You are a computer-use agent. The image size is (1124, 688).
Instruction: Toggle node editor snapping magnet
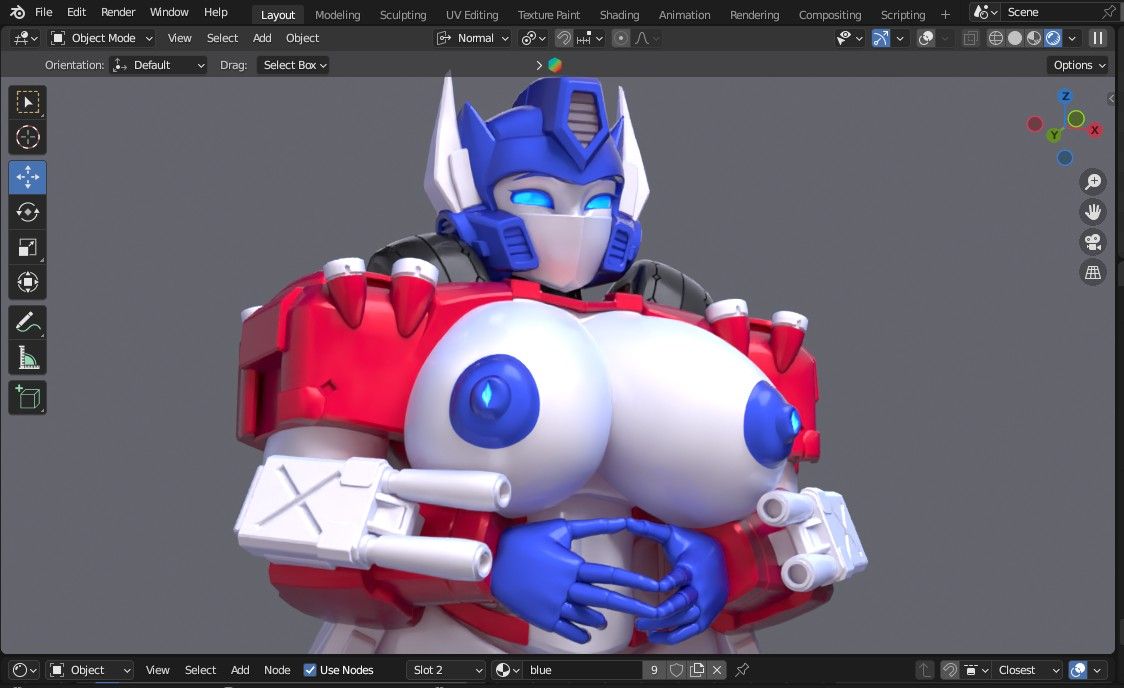click(950, 670)
